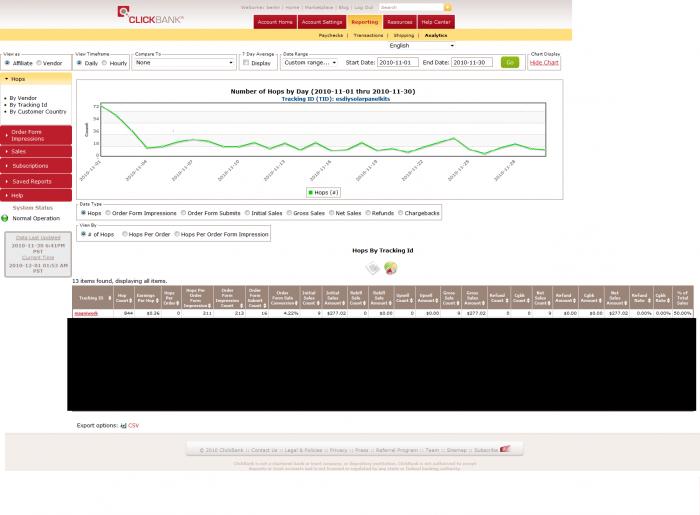Click the End Date input field
Screen dimensions: 700x515
(x=471, y=62)
